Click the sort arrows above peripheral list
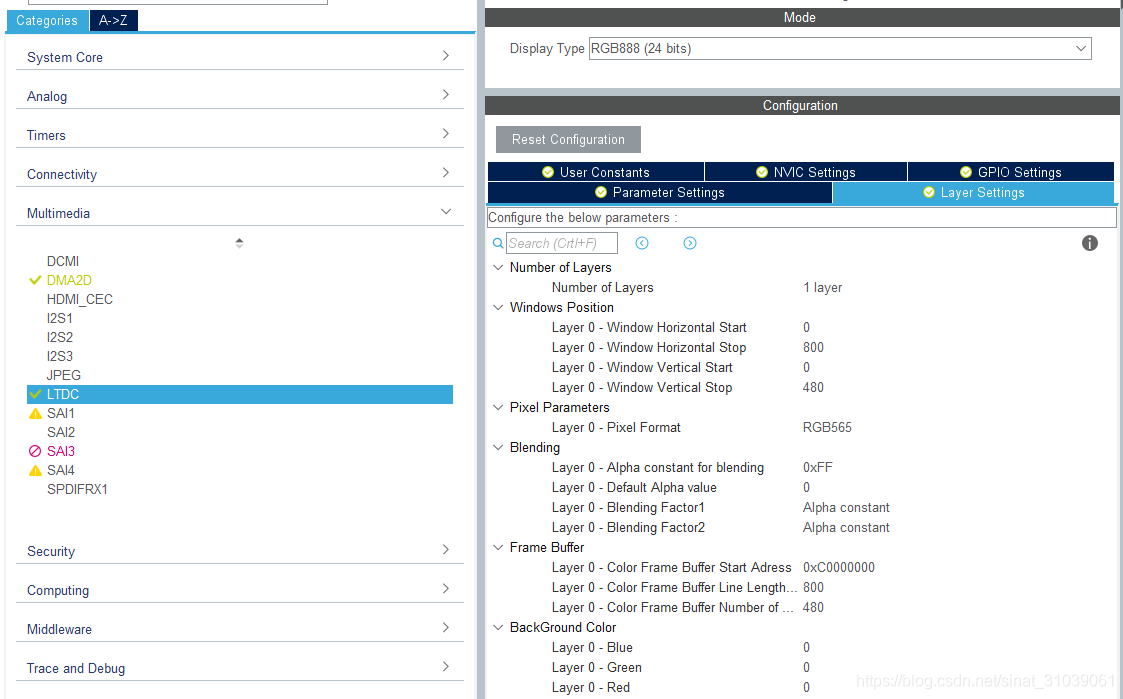Screen dimensions: 1123x699 [239, 244]
